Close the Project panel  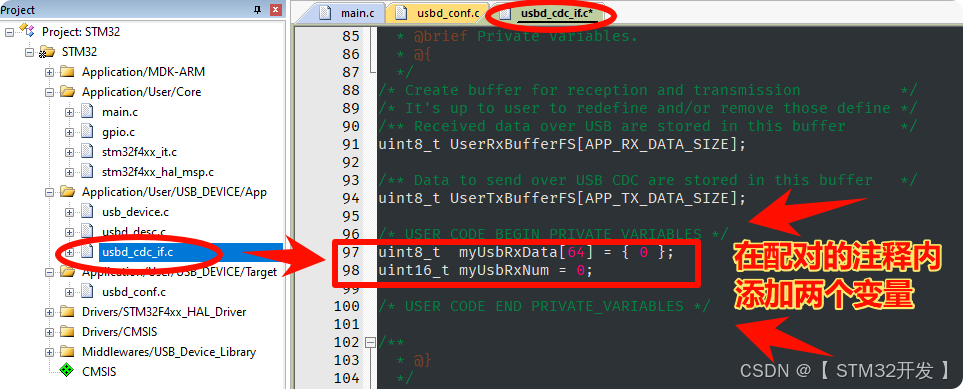coord(276,9)
